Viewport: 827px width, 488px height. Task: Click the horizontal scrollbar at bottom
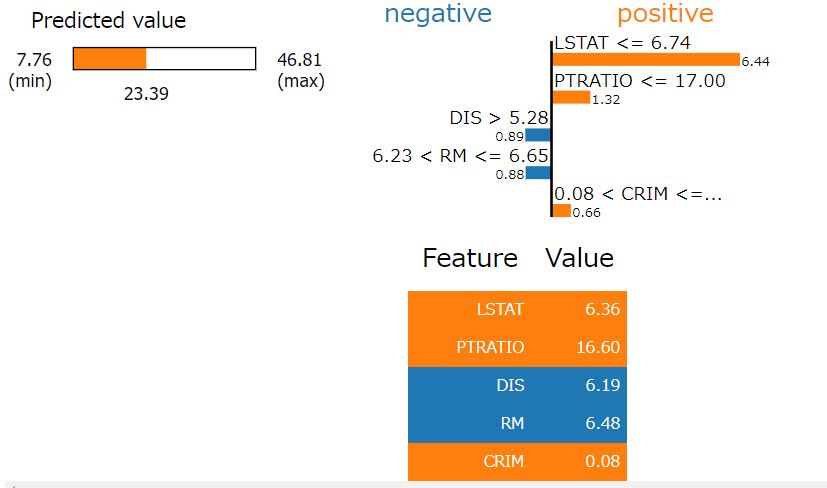(414, 484)
